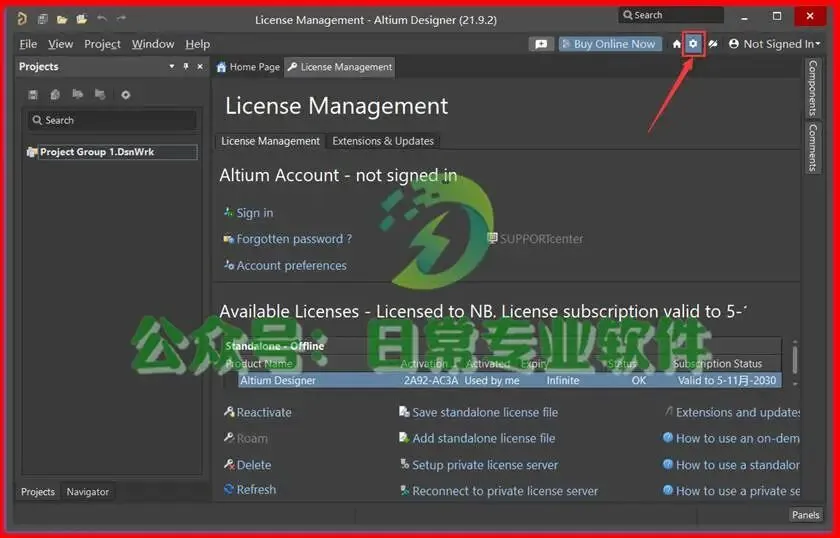Click the Subscription Status column header

pyautogui.click(x=717, y=363)
